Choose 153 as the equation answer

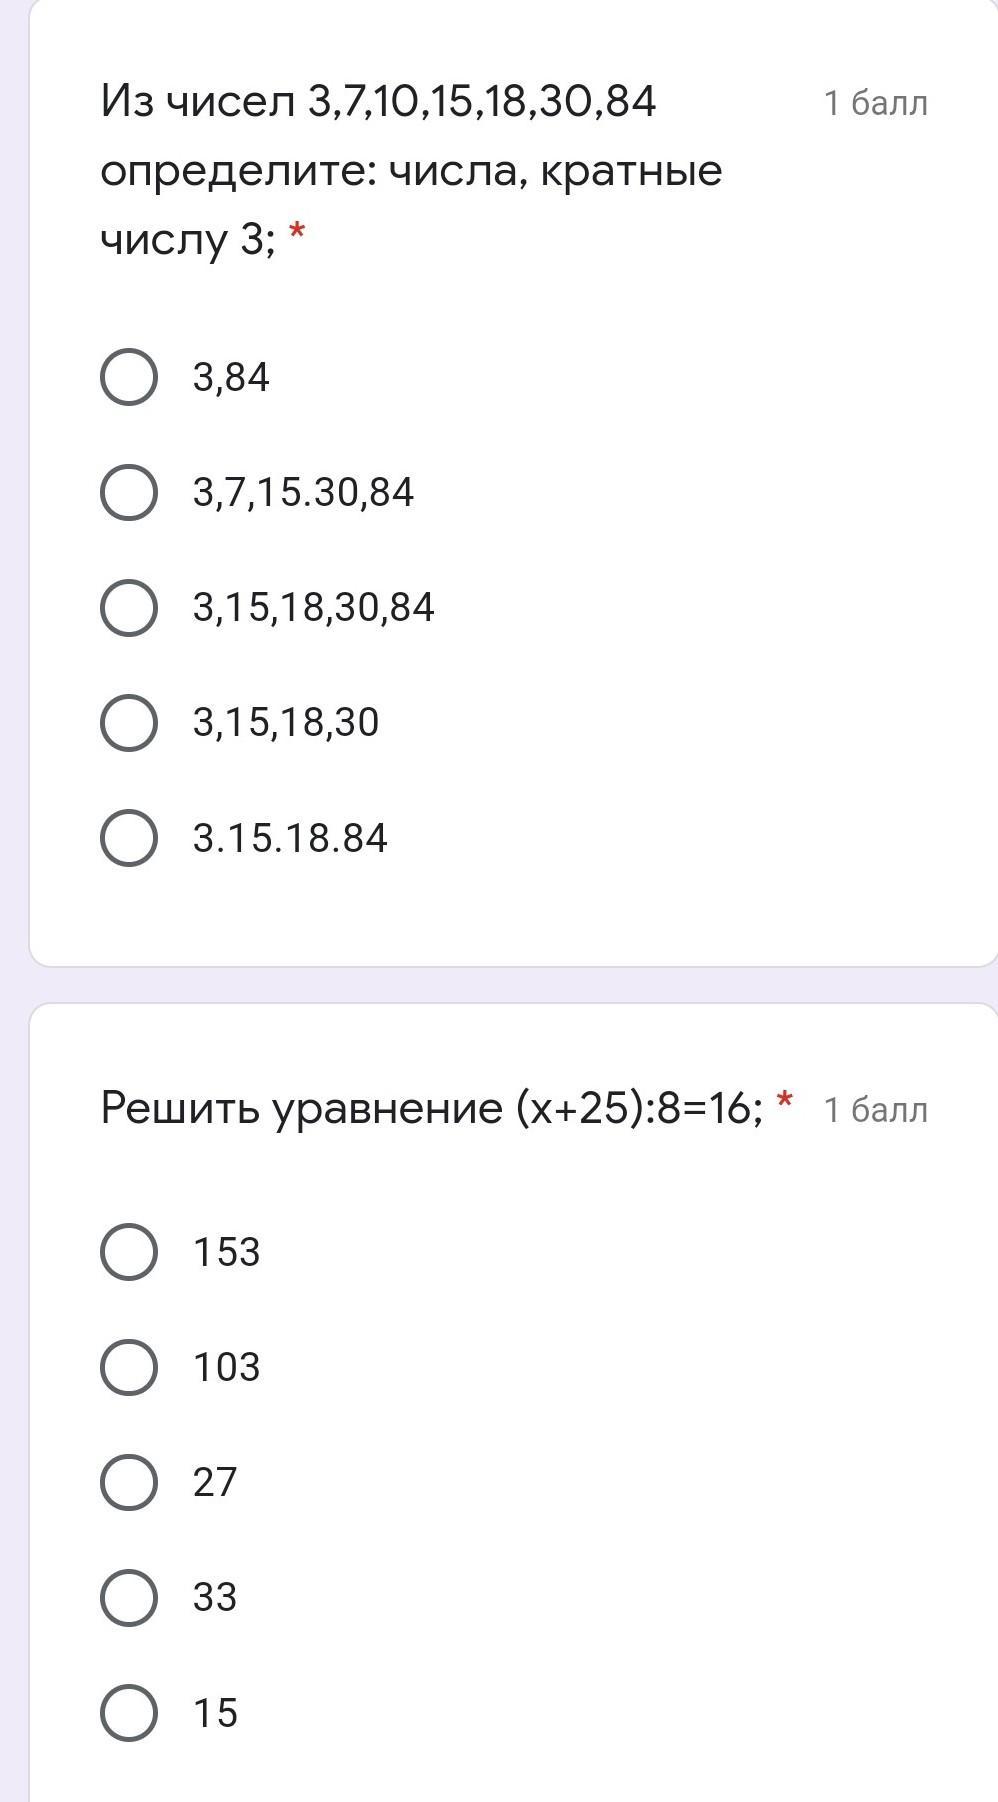tap(129, 1252)
